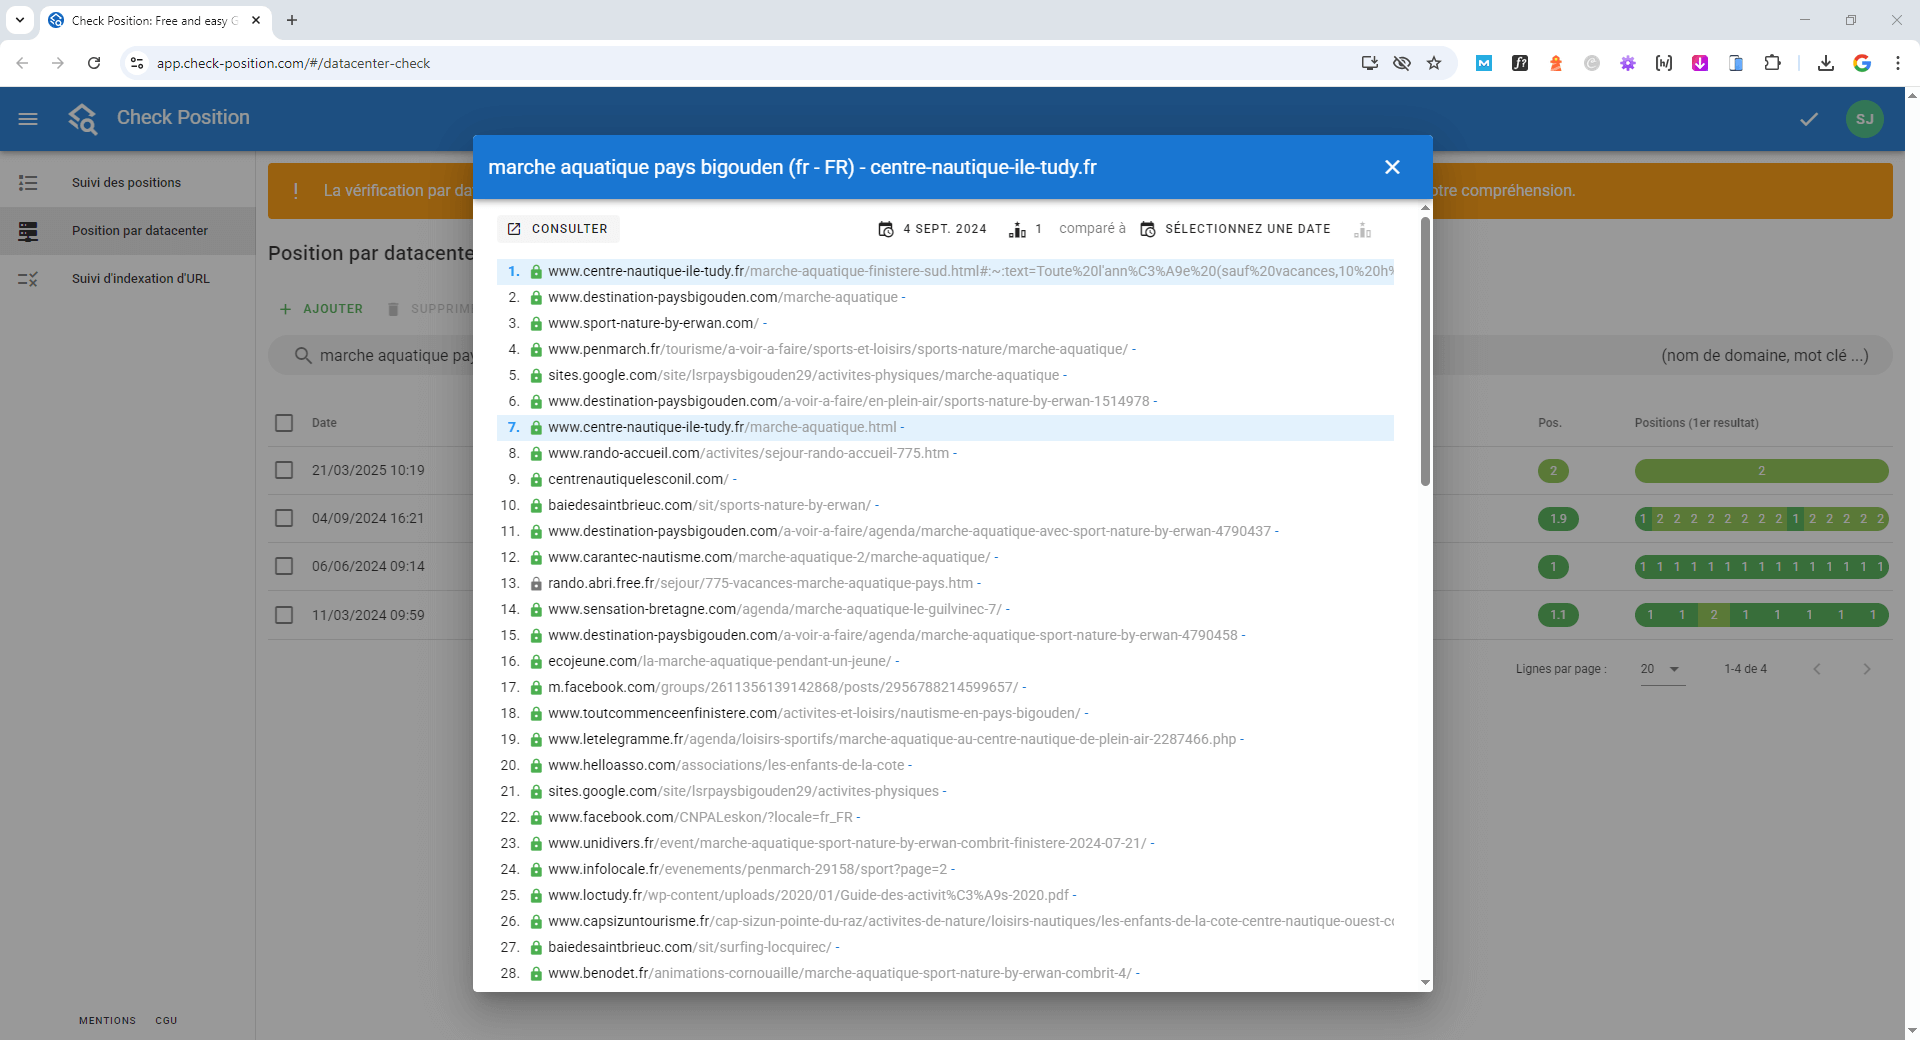1920x1040 pixels.
Task: Click the calendar icon beside 4 SEPT. 2024
Action: coord(886,229)
